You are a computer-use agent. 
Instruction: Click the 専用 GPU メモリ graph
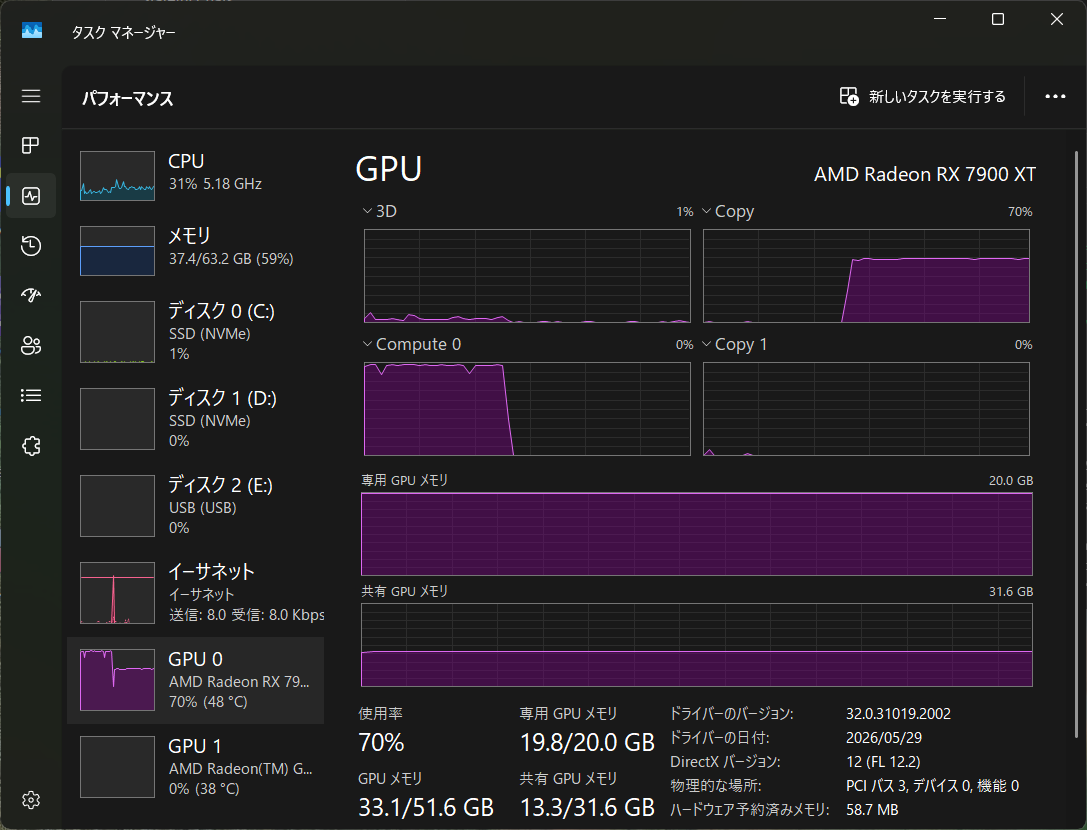click(x=697, y=534)
